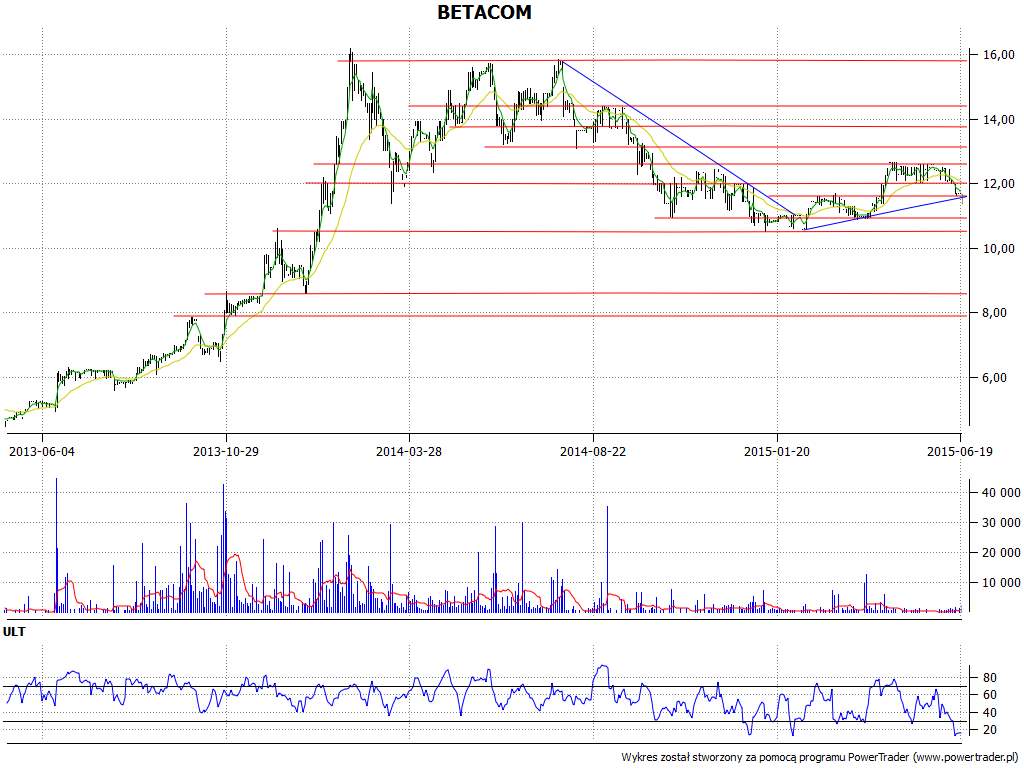Select the 16,00 price axis label
Image resolution: width=1024 pixels, height=768 pixels.
coord(999,55)
